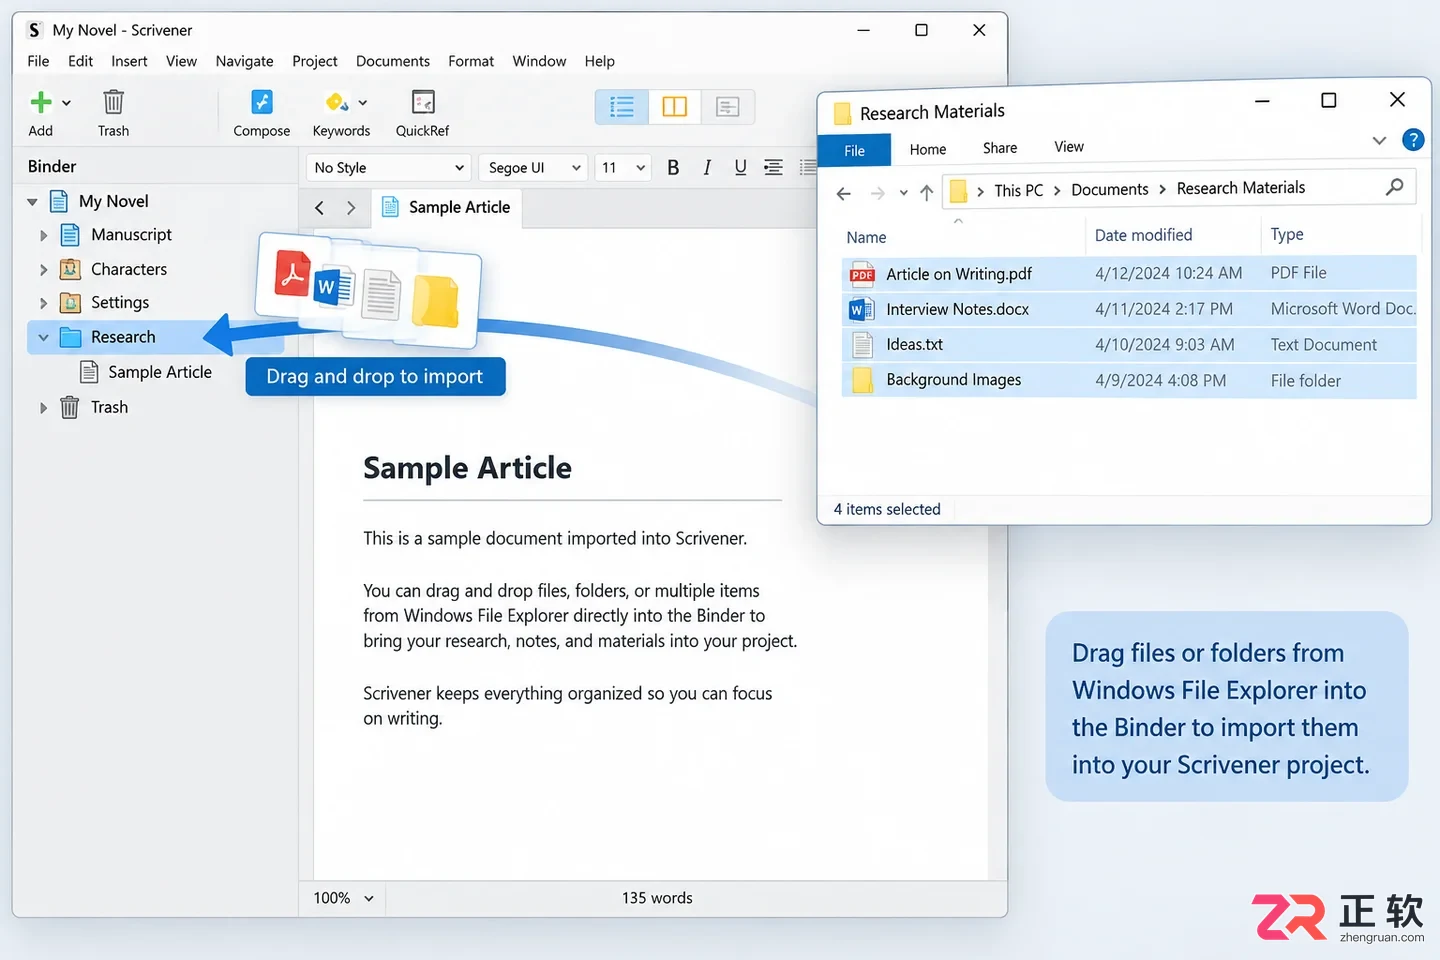Click the search magnifier in File Explorer
The height and width of the screenshot is (960, 1440).
pos(1395,187)
